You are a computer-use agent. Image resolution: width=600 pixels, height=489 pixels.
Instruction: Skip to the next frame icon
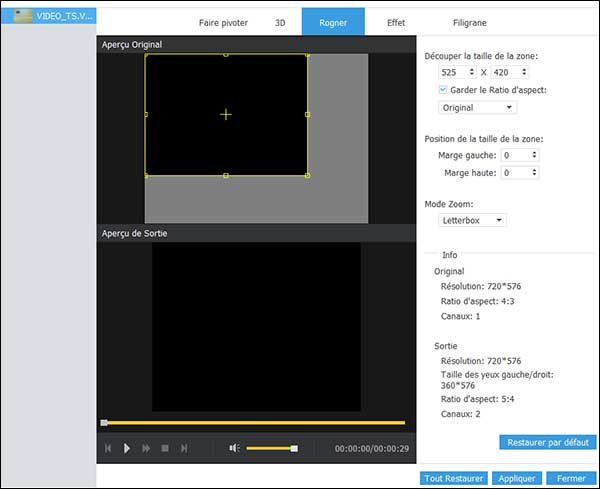point(184,448)
